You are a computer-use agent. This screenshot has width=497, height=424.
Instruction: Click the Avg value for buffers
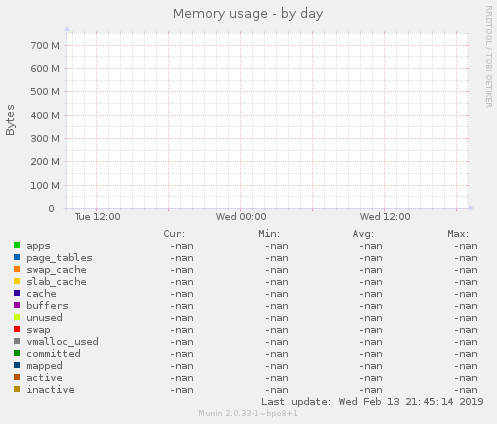pos(371,306)
